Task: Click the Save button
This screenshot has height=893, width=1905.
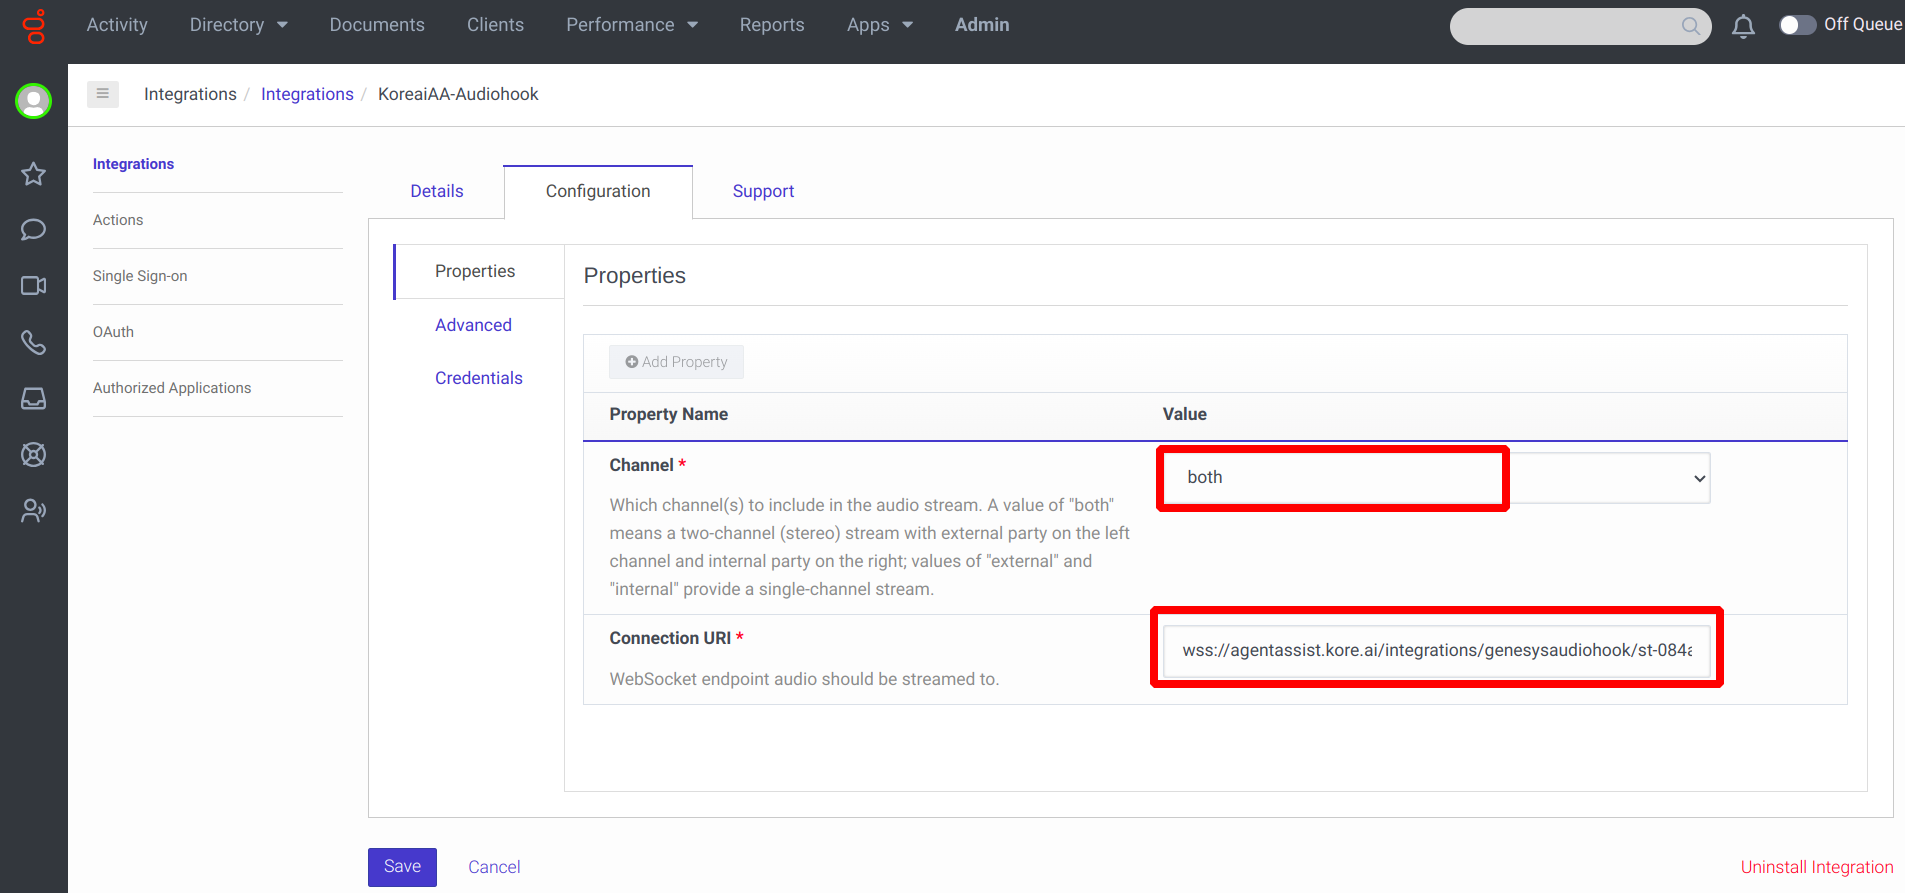Action: (402, 867)
